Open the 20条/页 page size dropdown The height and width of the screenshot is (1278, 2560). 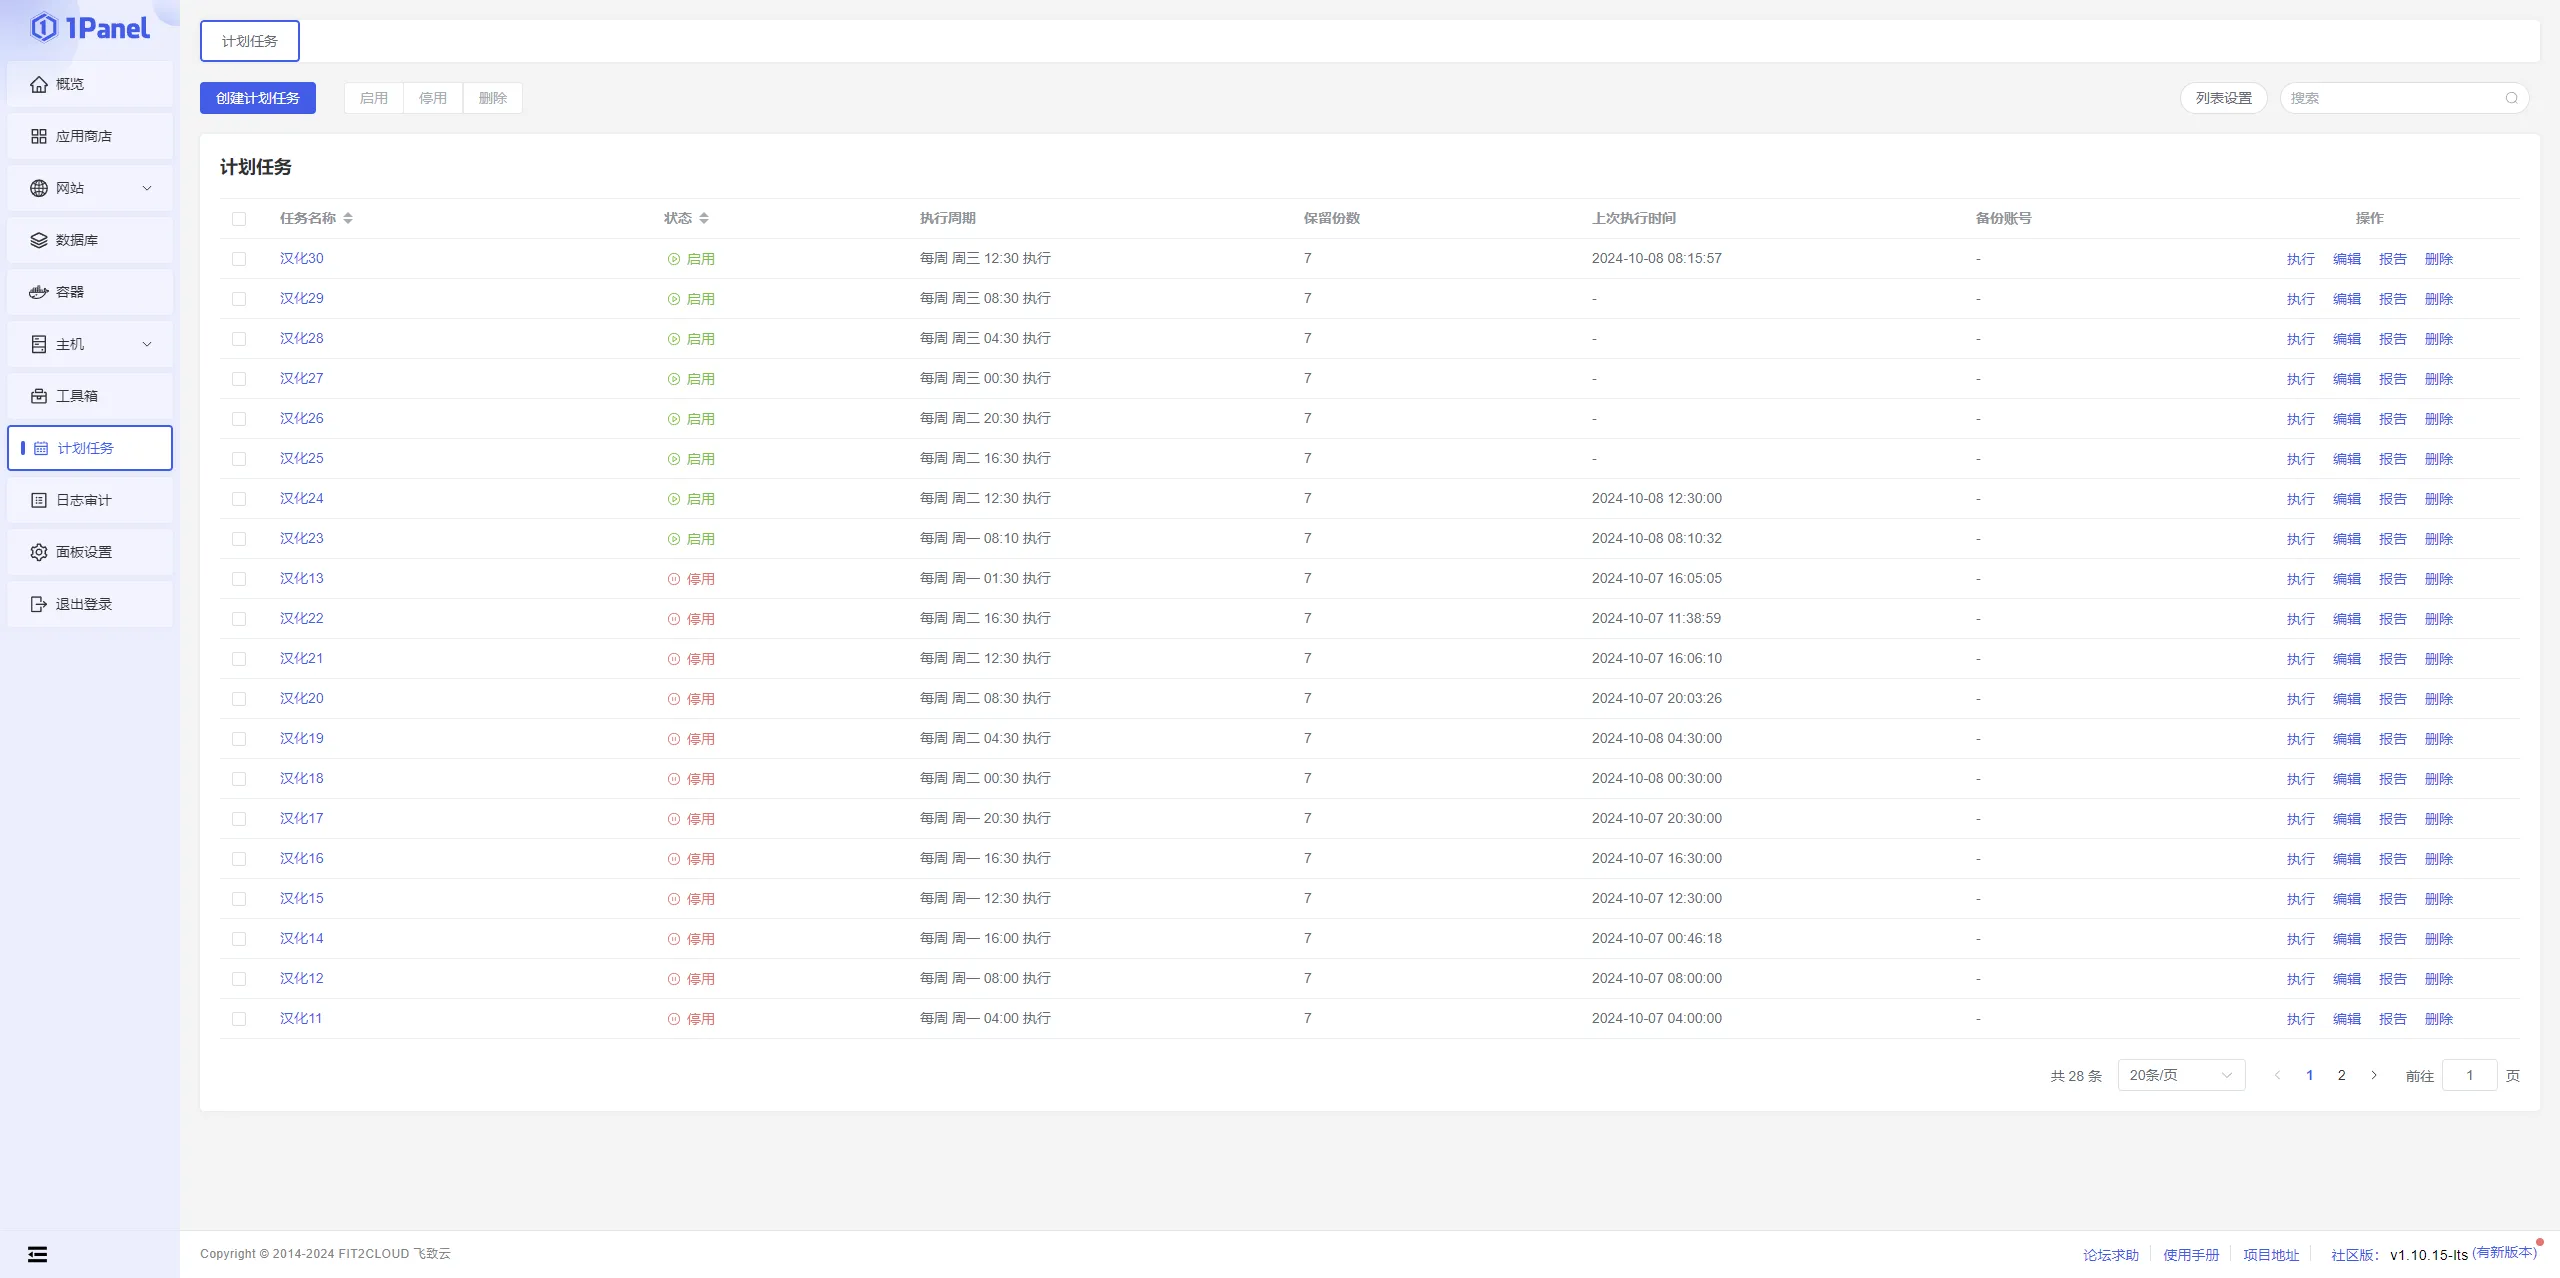click(2180, 1075)
